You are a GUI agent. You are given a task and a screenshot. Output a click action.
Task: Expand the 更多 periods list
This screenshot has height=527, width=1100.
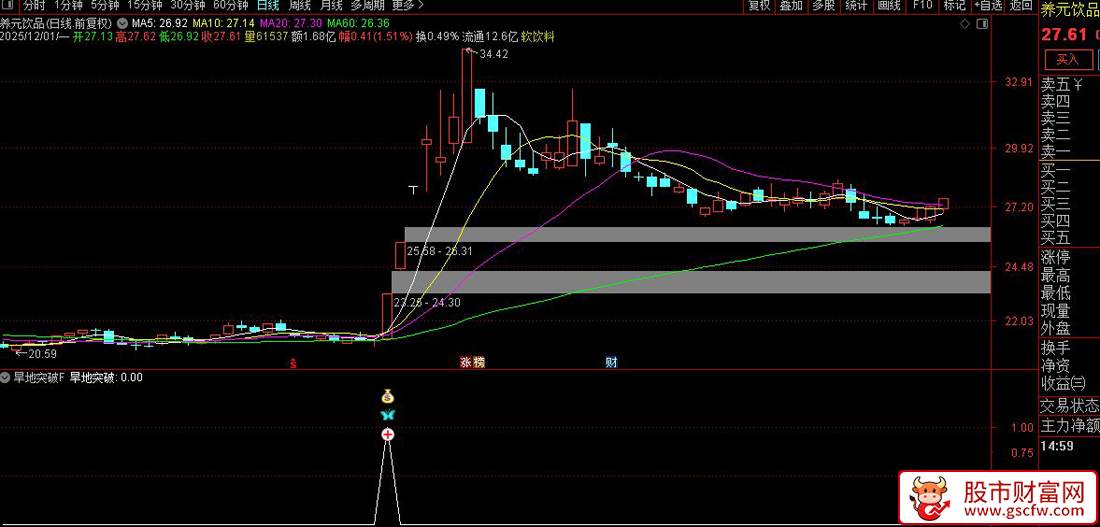click(408, 6)
